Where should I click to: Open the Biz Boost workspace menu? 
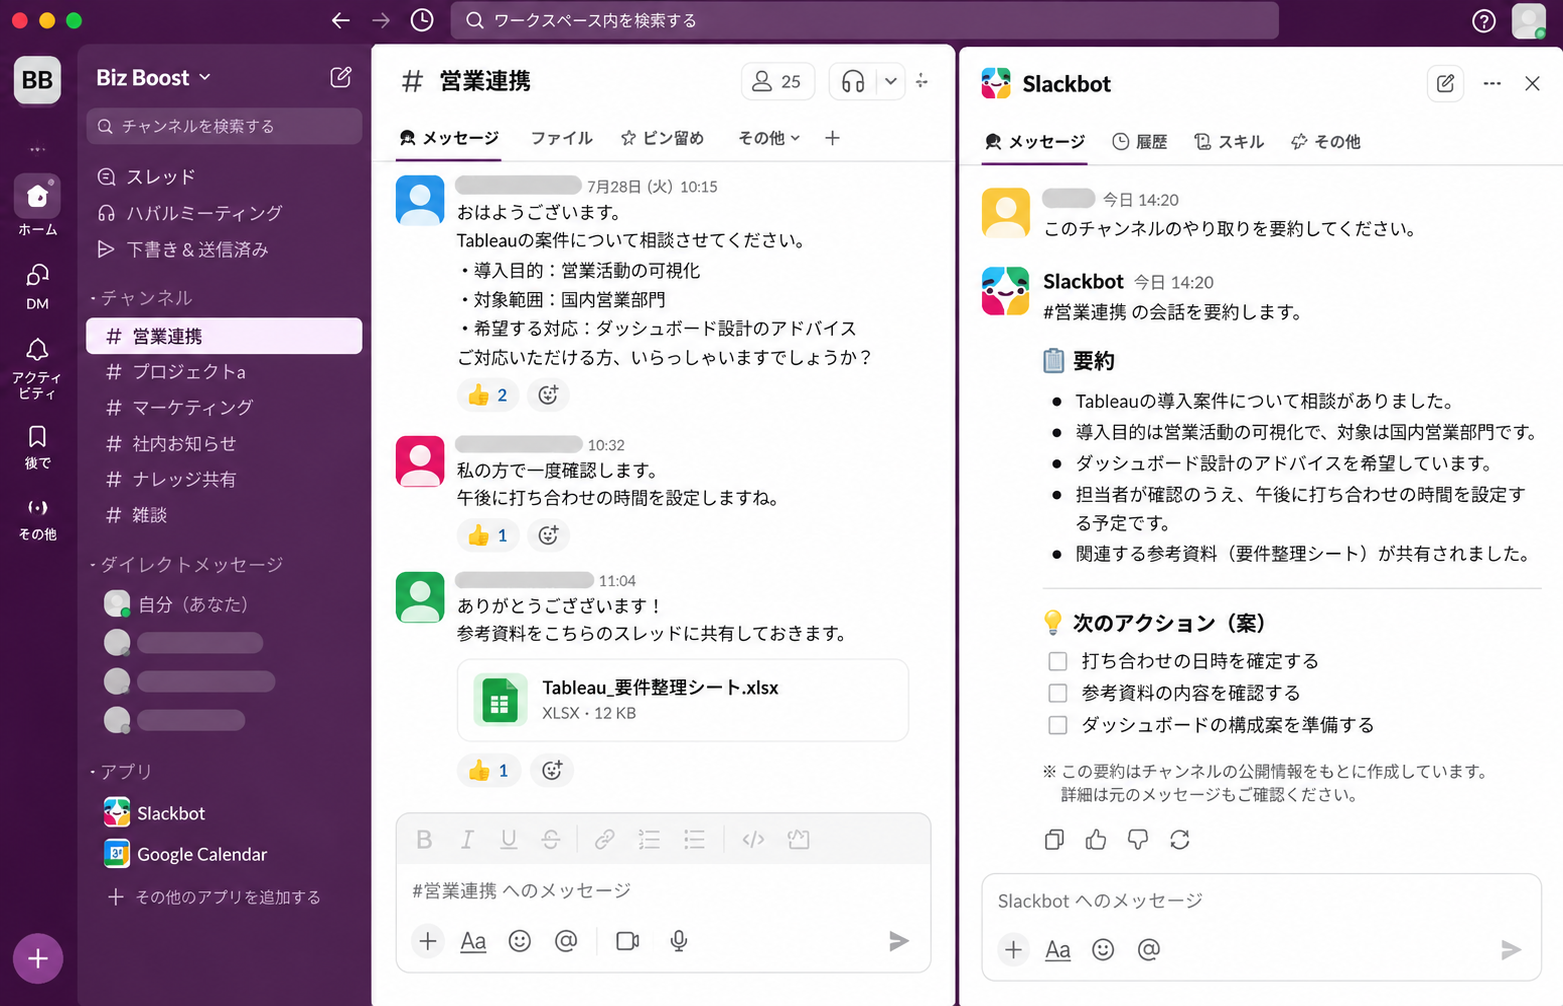tap(154, 77)
